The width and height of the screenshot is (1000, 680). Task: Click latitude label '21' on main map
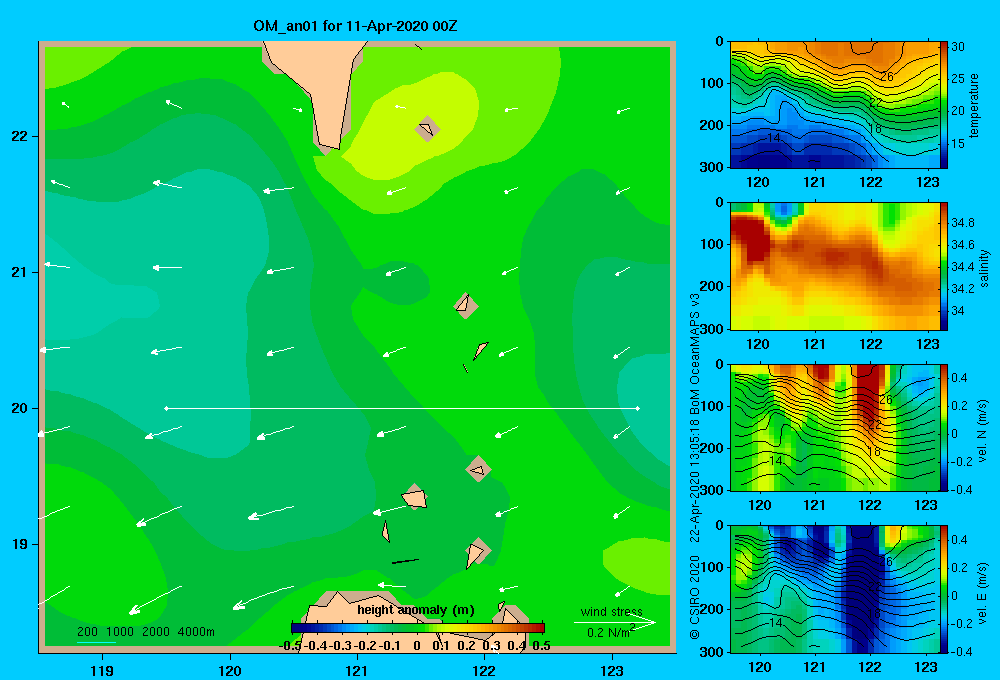tap(20, 272)
